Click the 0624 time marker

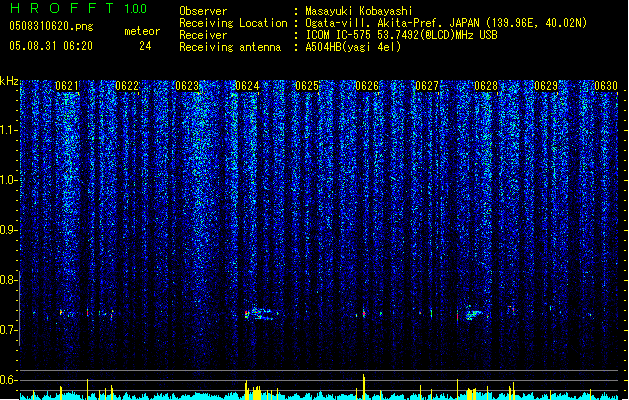point(247,86)
